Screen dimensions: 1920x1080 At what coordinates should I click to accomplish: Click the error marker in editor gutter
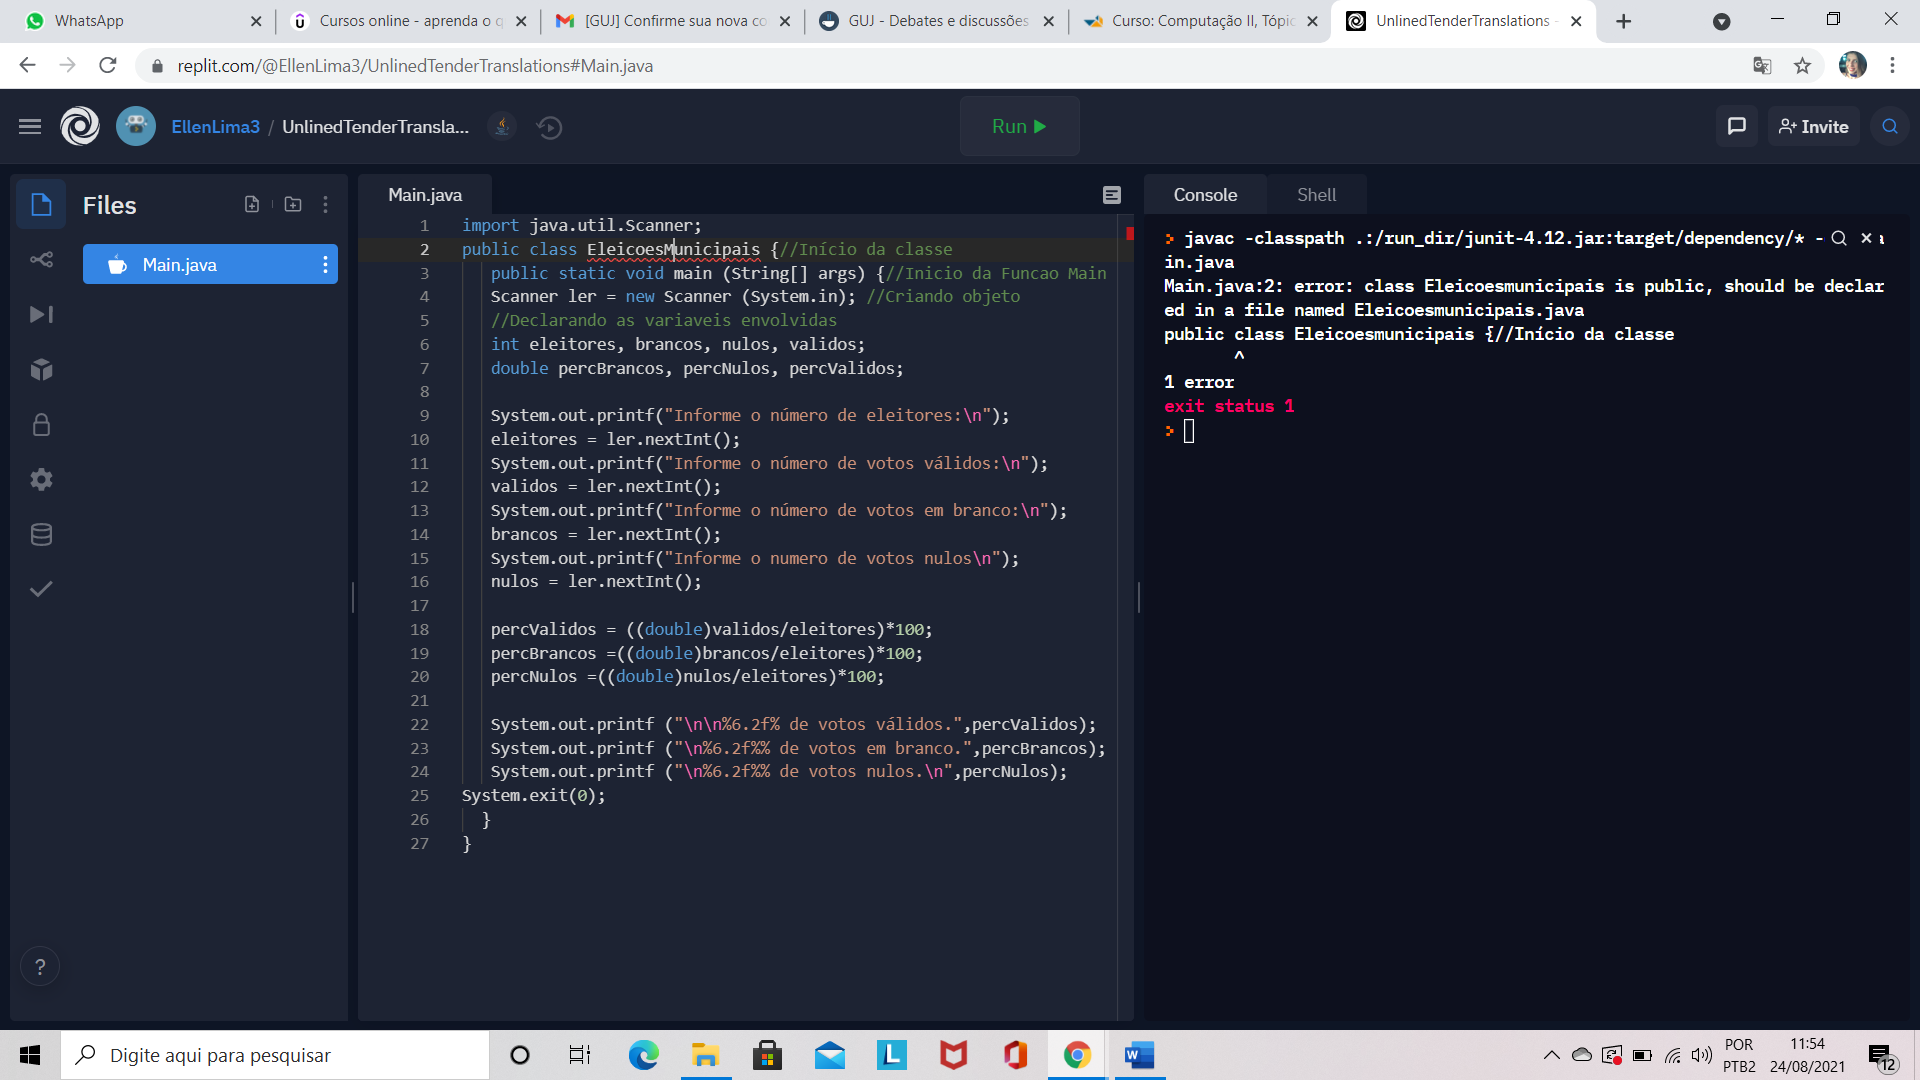click(1129, 234)
